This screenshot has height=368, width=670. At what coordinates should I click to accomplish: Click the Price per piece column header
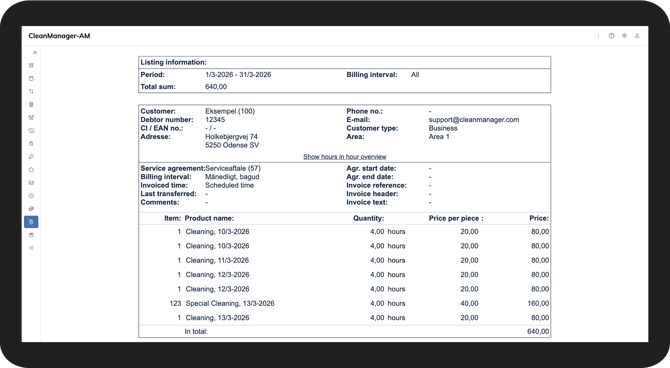[456, 218]
